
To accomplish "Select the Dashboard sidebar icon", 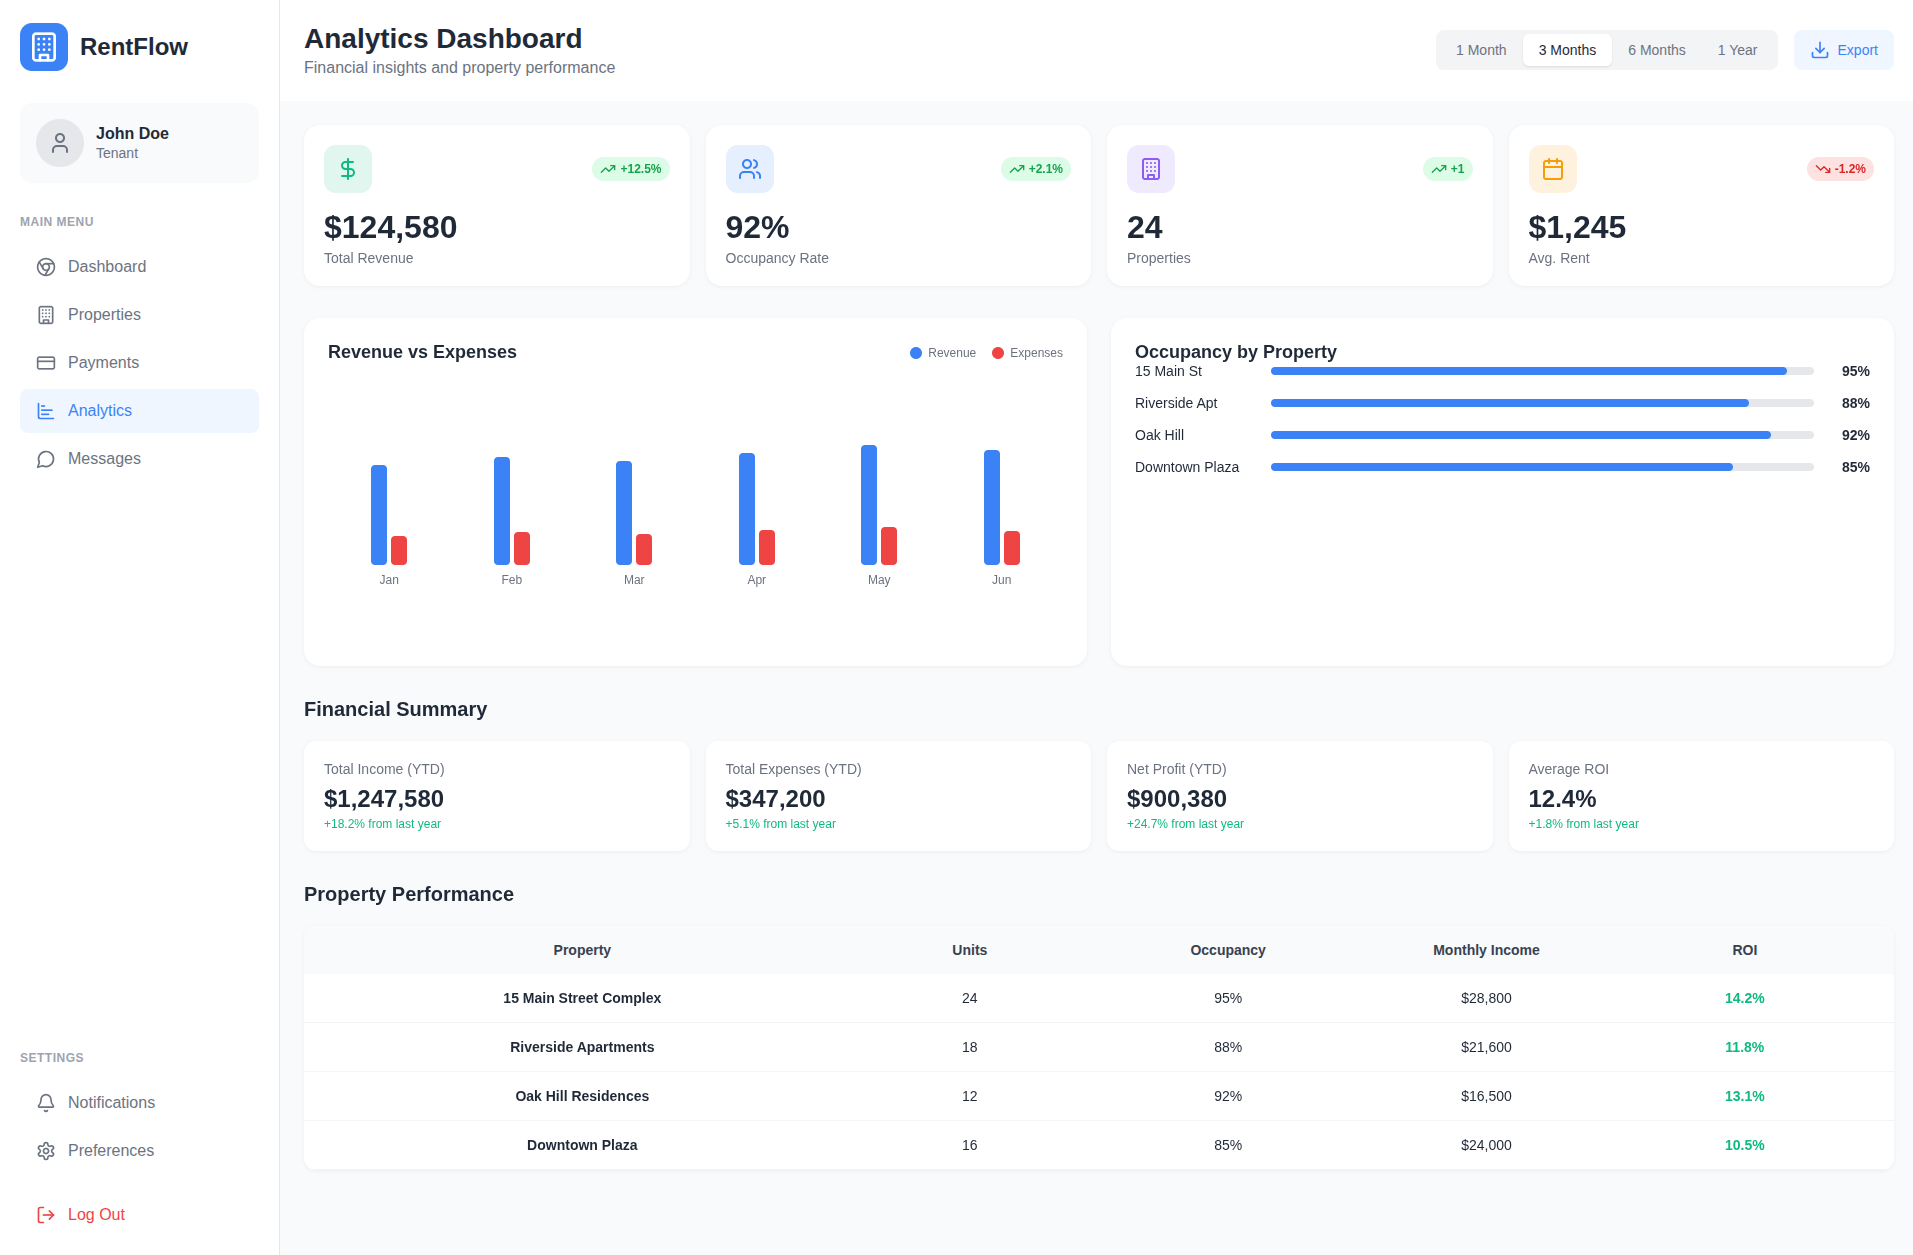I will coord(46,266).
